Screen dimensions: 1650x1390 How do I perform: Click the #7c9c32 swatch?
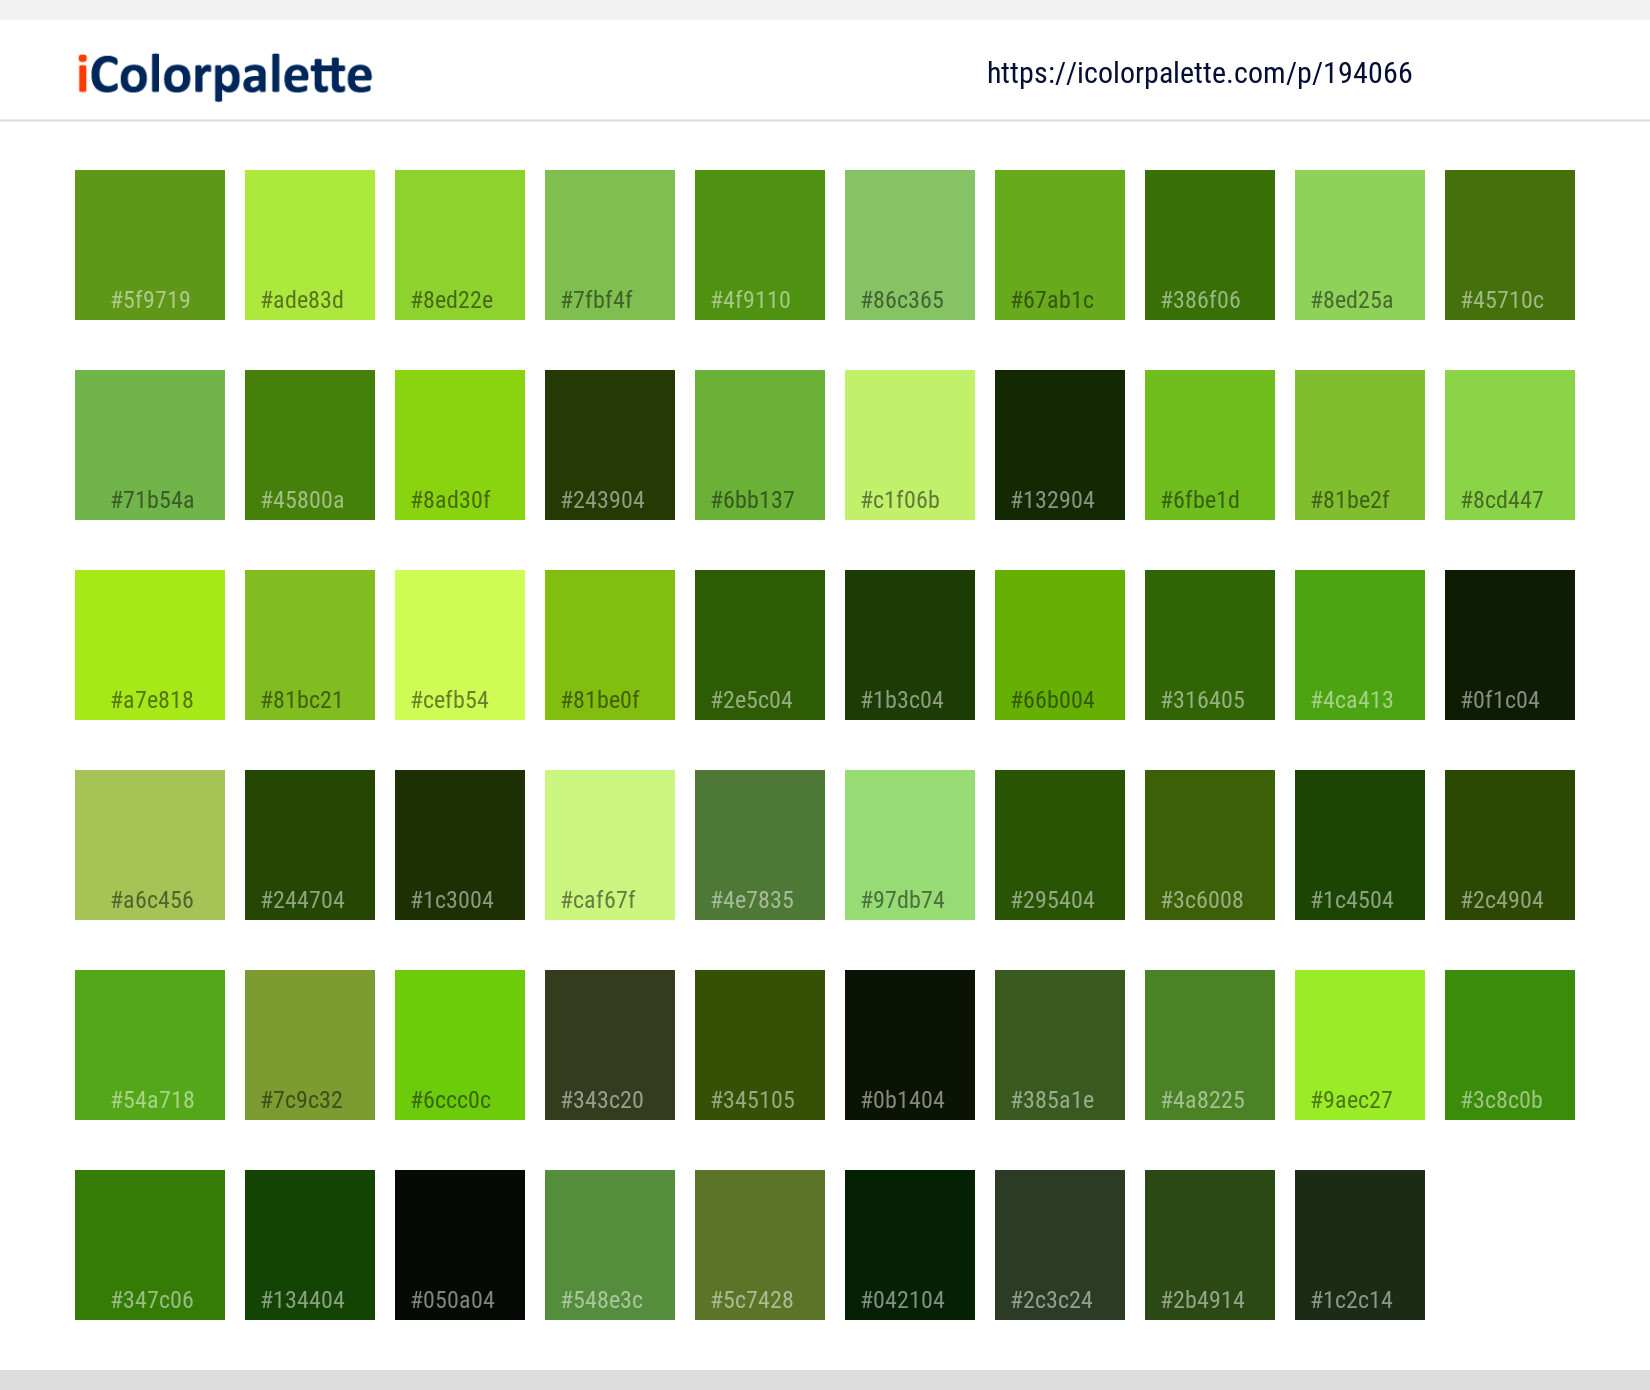pyautogui.click(x=310, y=1045)
